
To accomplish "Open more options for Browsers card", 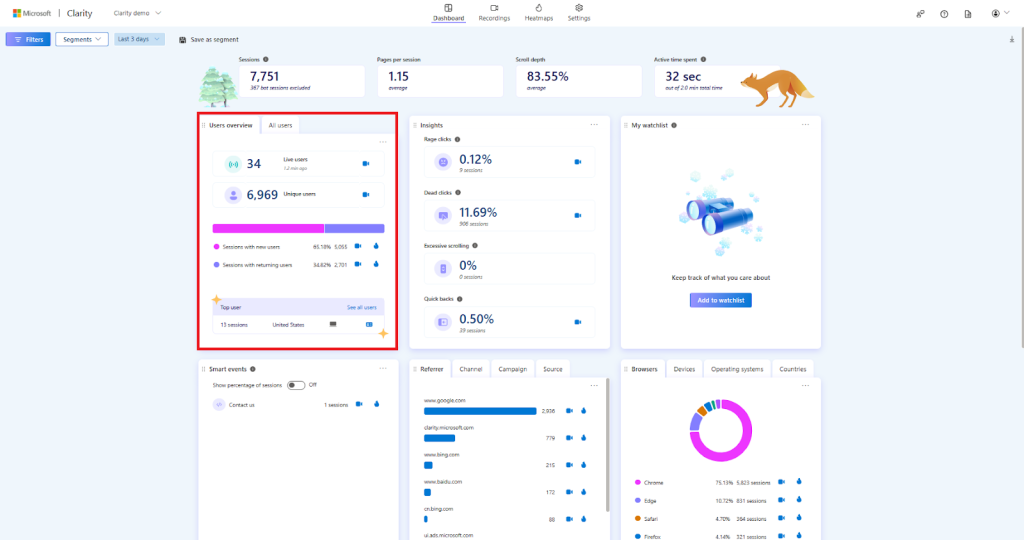I will point(805,385).
